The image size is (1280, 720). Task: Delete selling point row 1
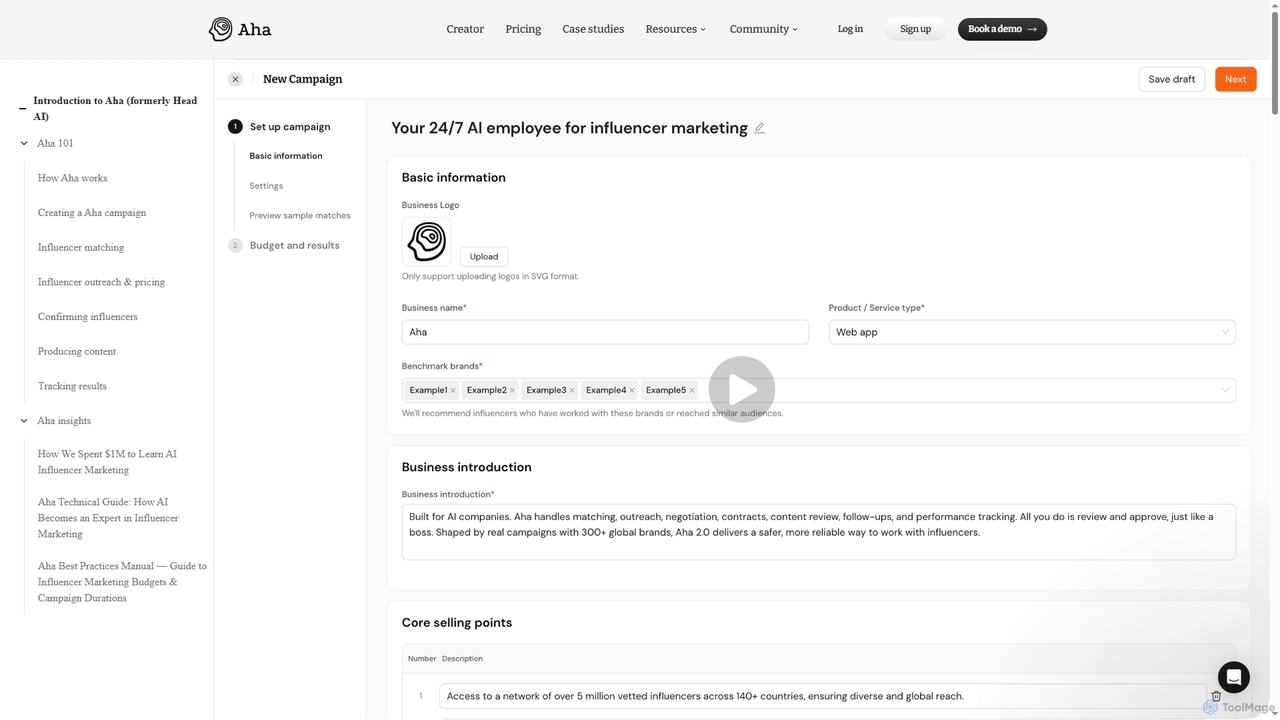click(1216, 696)
